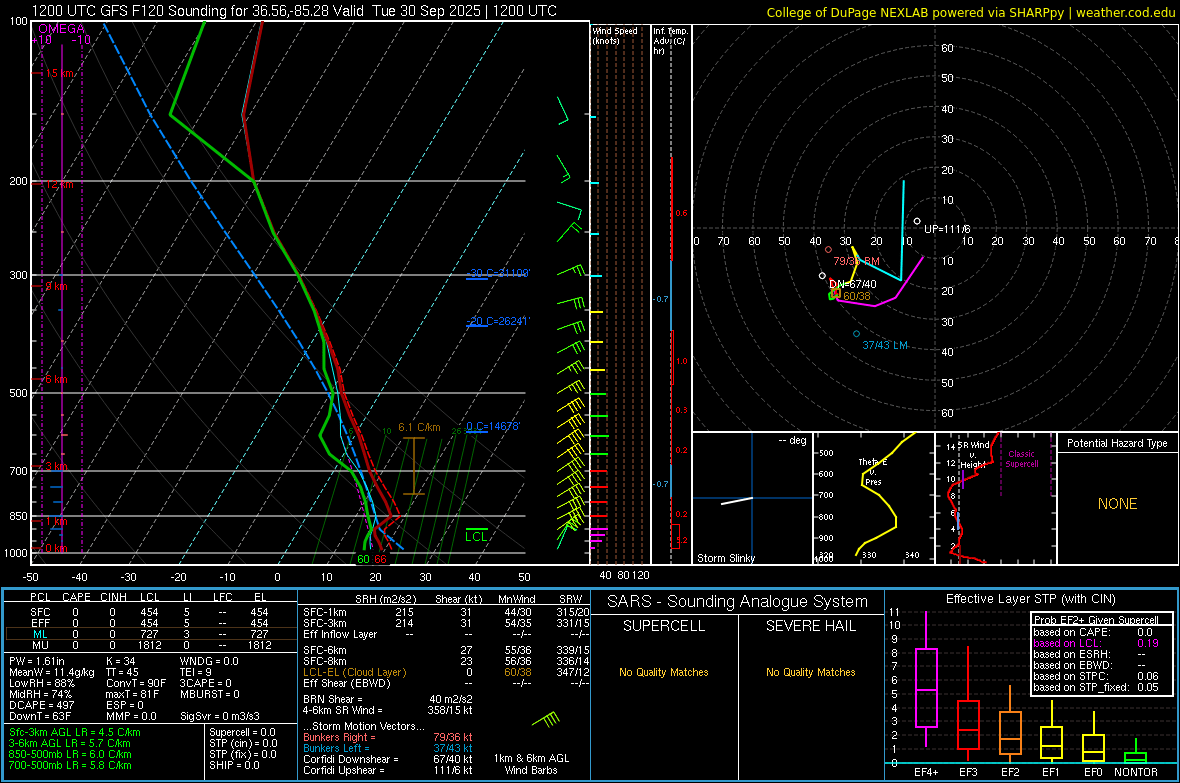The width and height of the screenshot is (1180, 783).
Task: Click the BRN Shear = 40 m2/s2 value
Action: pos(388,699)
